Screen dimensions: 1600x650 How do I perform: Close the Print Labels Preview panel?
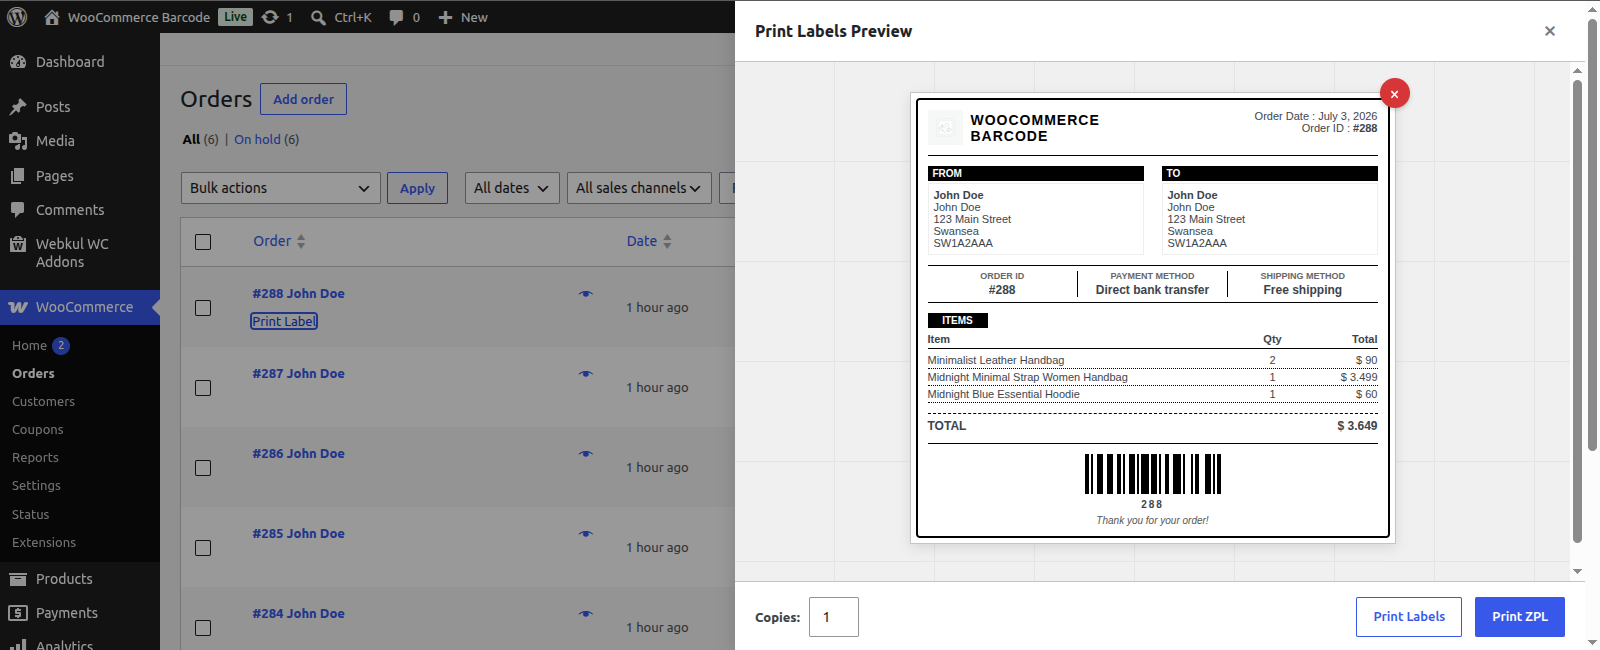click(x=1550, y=31)
